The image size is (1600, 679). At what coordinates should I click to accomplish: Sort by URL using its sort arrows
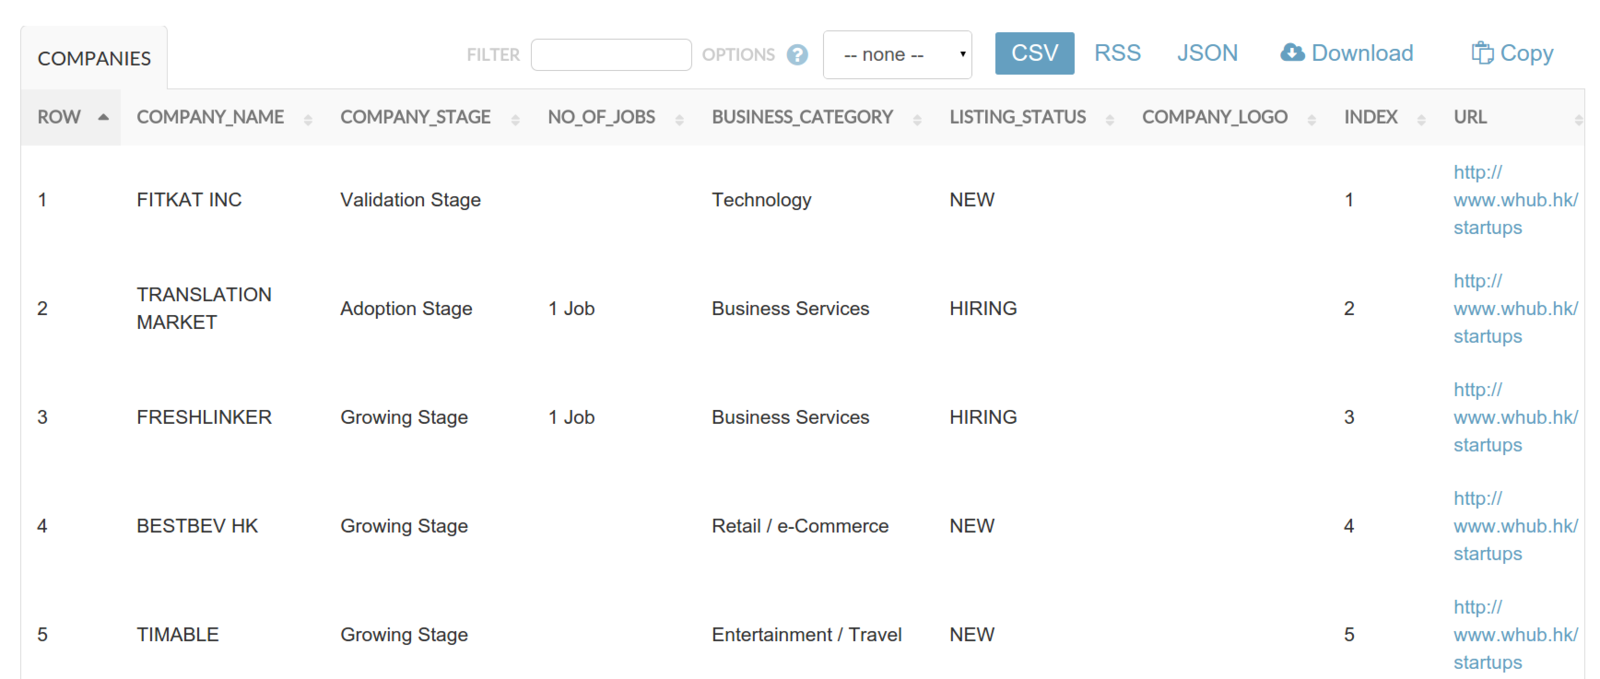[1578, 119]
